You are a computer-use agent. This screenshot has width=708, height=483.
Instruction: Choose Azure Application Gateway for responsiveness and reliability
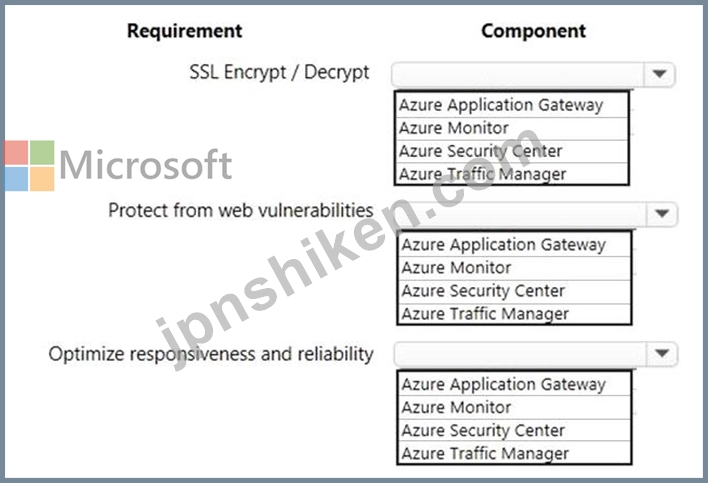pos(514,384)
